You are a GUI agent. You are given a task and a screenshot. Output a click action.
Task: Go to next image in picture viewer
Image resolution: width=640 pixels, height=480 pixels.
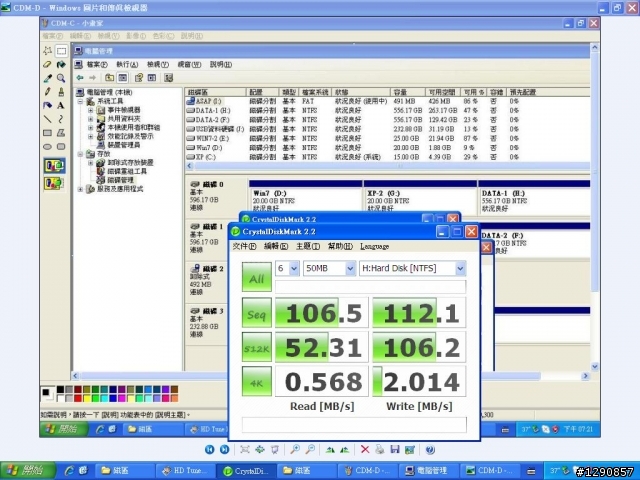click(x=224, y=449)
